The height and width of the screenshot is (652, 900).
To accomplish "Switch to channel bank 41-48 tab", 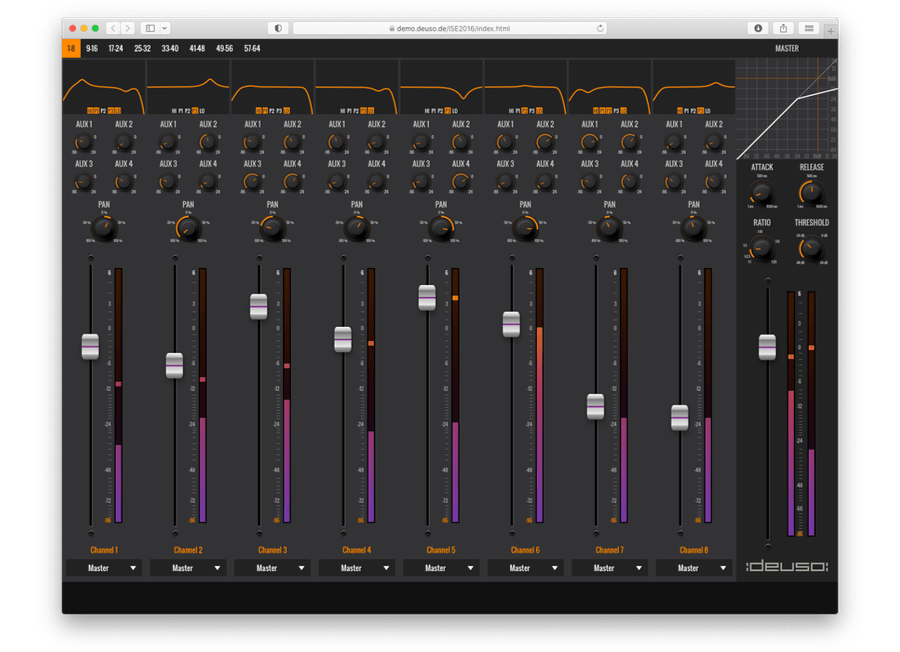I will click(197, 48).
